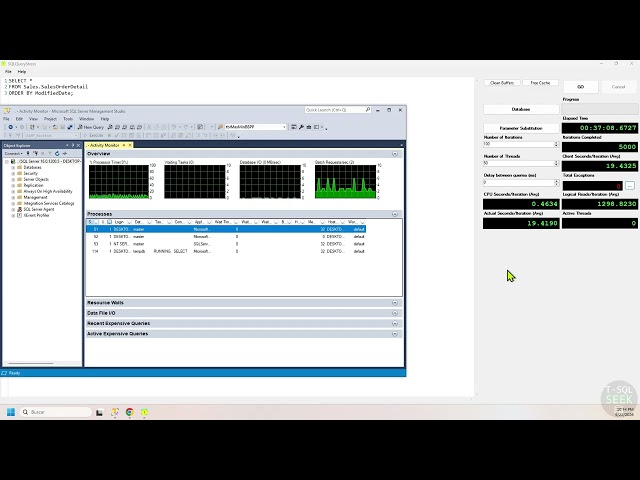This screenshot has width=640, height=480.
Task: Open the File menu in SQLQueryStress
Action: point(8,71)
